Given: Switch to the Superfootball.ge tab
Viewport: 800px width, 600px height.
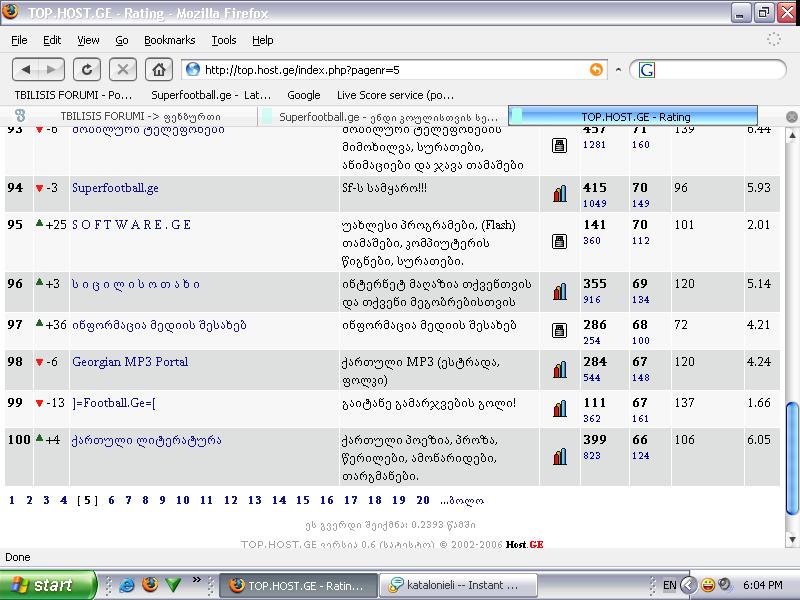Looking at the screenshot, I should (383, 117).
